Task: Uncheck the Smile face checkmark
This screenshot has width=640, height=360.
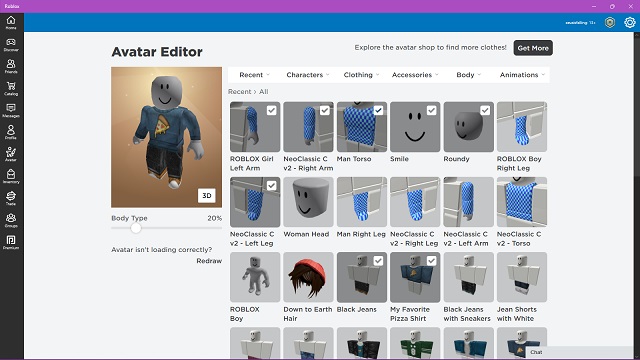Action: [431, 110]
